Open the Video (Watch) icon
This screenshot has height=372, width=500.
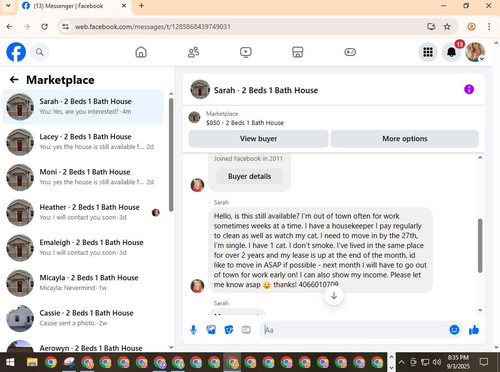pos(246,52)
